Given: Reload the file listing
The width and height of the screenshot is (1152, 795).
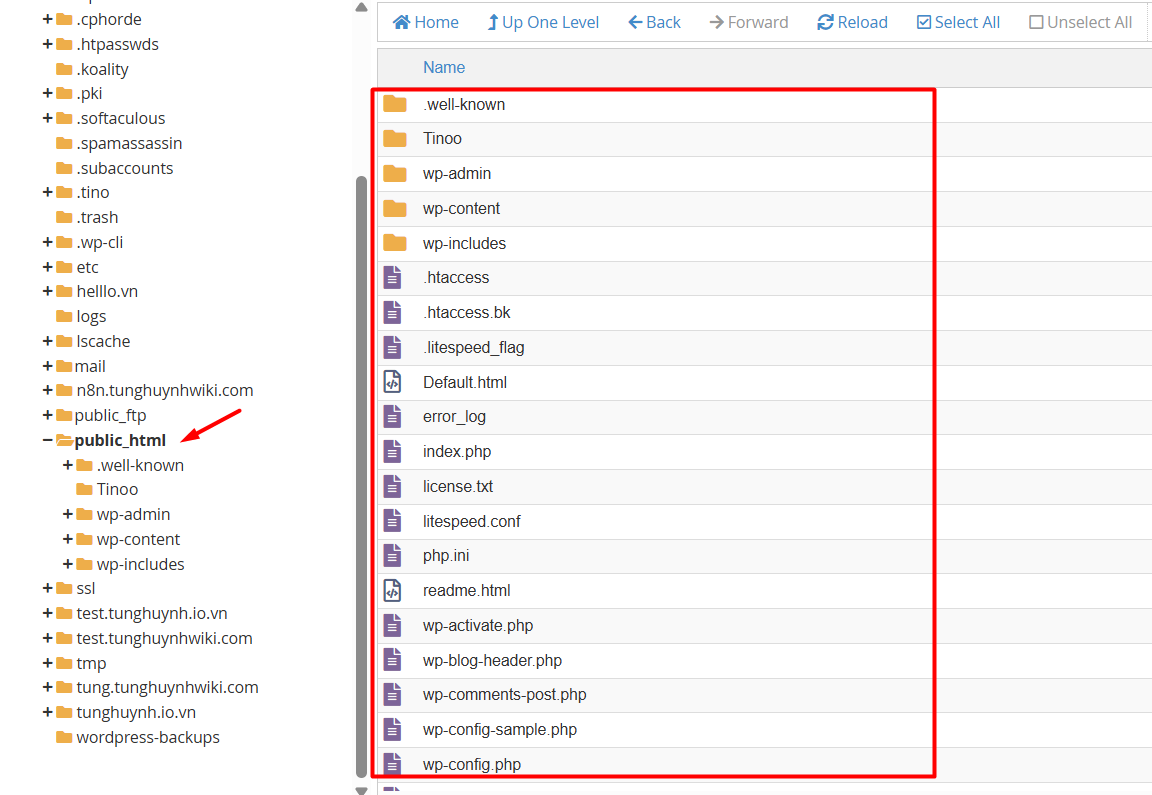Looking at the screenshot, I should point(852,22).
